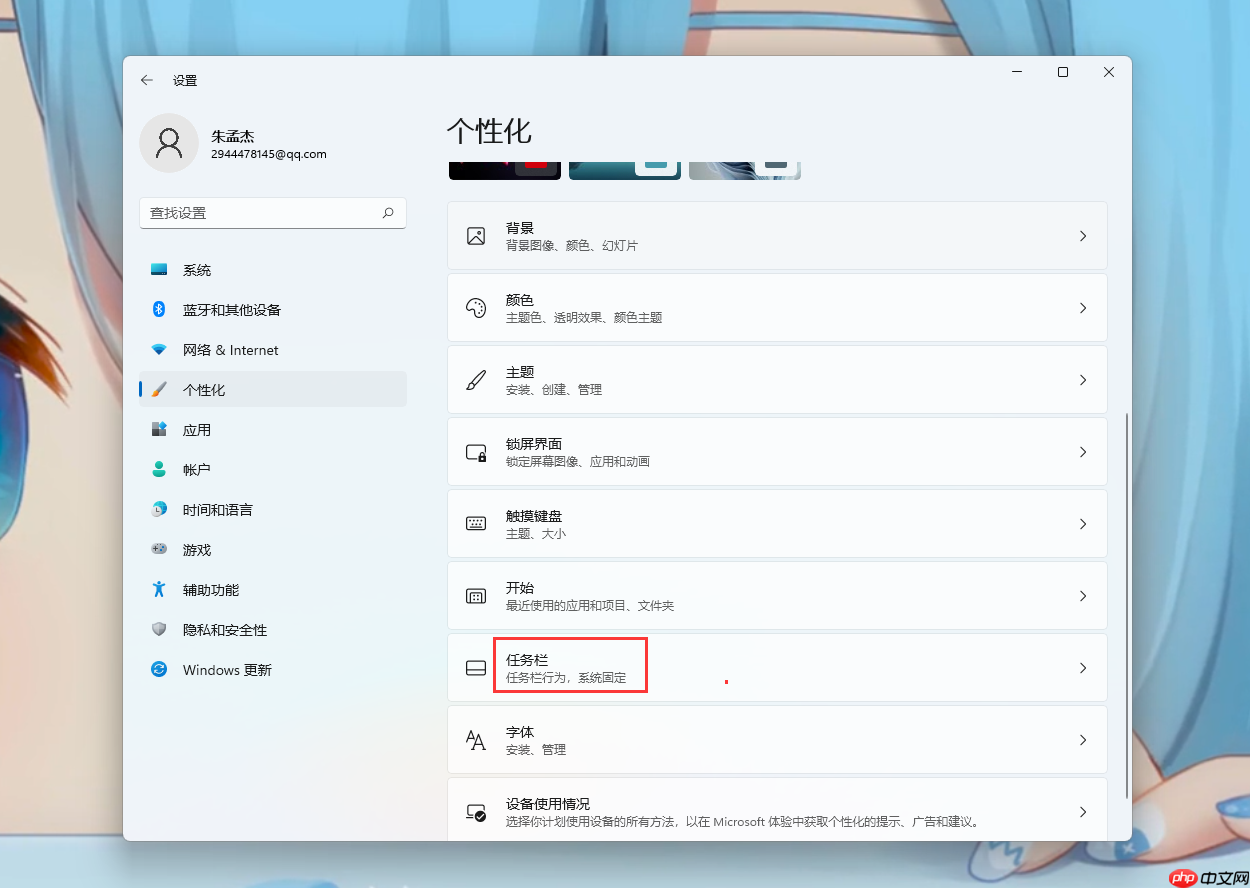
Task: Click the highlighted Taskbar icon
Action: point(475,665)
